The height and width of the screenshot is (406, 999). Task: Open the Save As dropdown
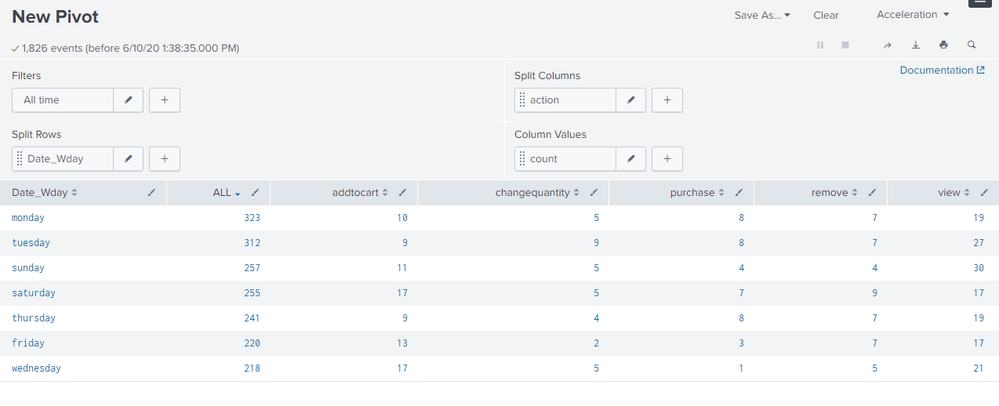[x=762, y=15]
